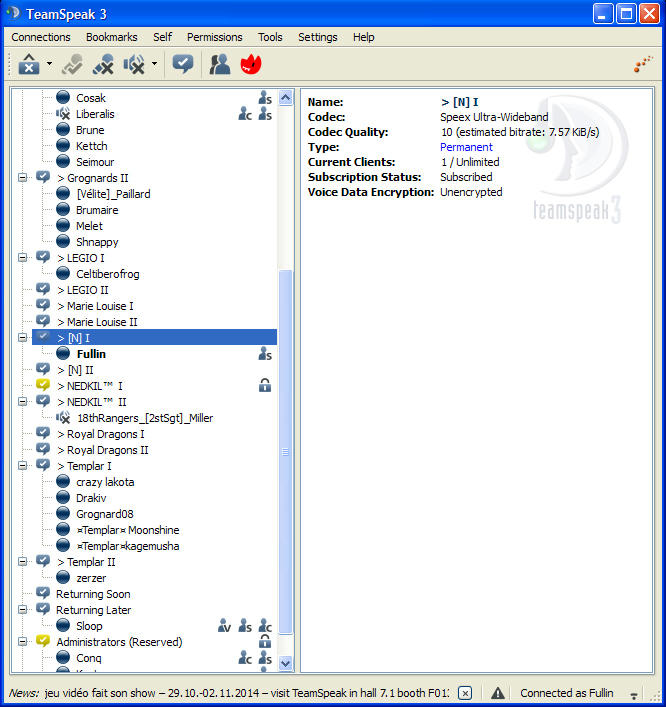Open the Self menu

pos(162,37)
